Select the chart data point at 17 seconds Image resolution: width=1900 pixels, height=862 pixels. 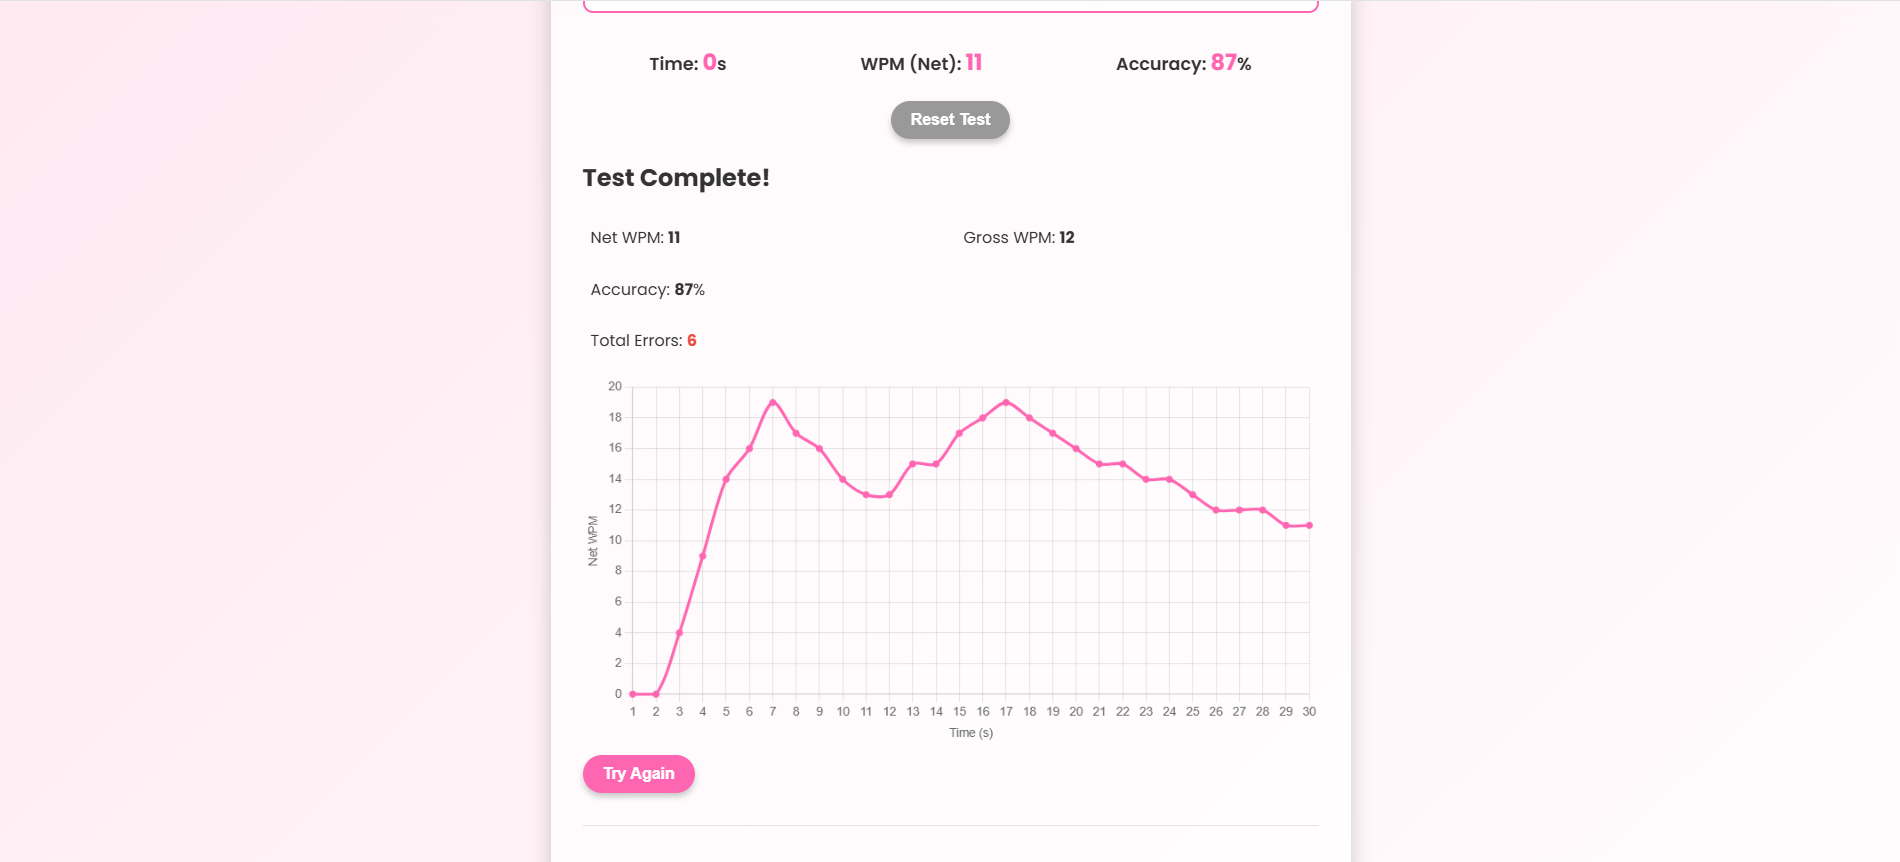point(1006,402)
